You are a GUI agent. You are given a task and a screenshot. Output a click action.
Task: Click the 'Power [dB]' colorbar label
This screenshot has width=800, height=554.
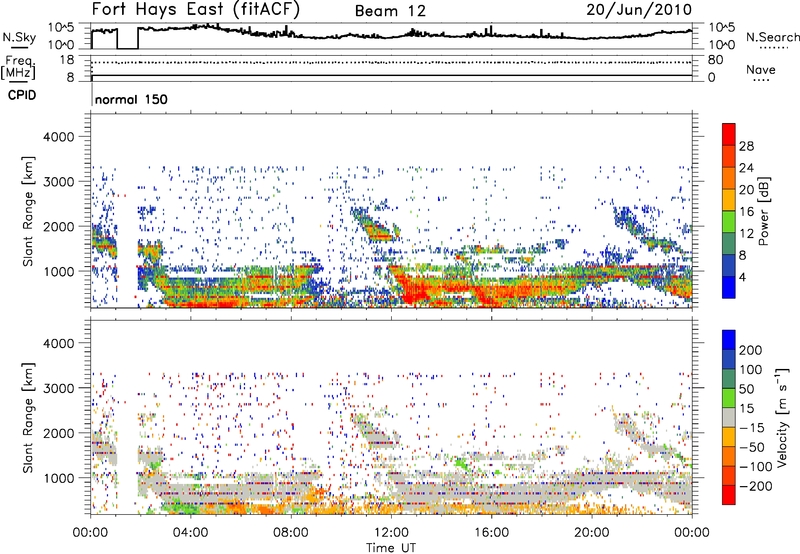click(763, 211)
